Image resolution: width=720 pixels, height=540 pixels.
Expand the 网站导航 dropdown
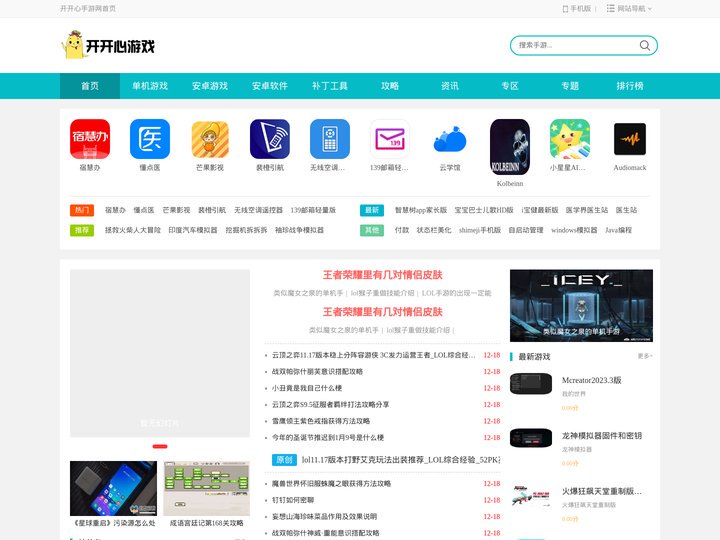coord(629,9)
